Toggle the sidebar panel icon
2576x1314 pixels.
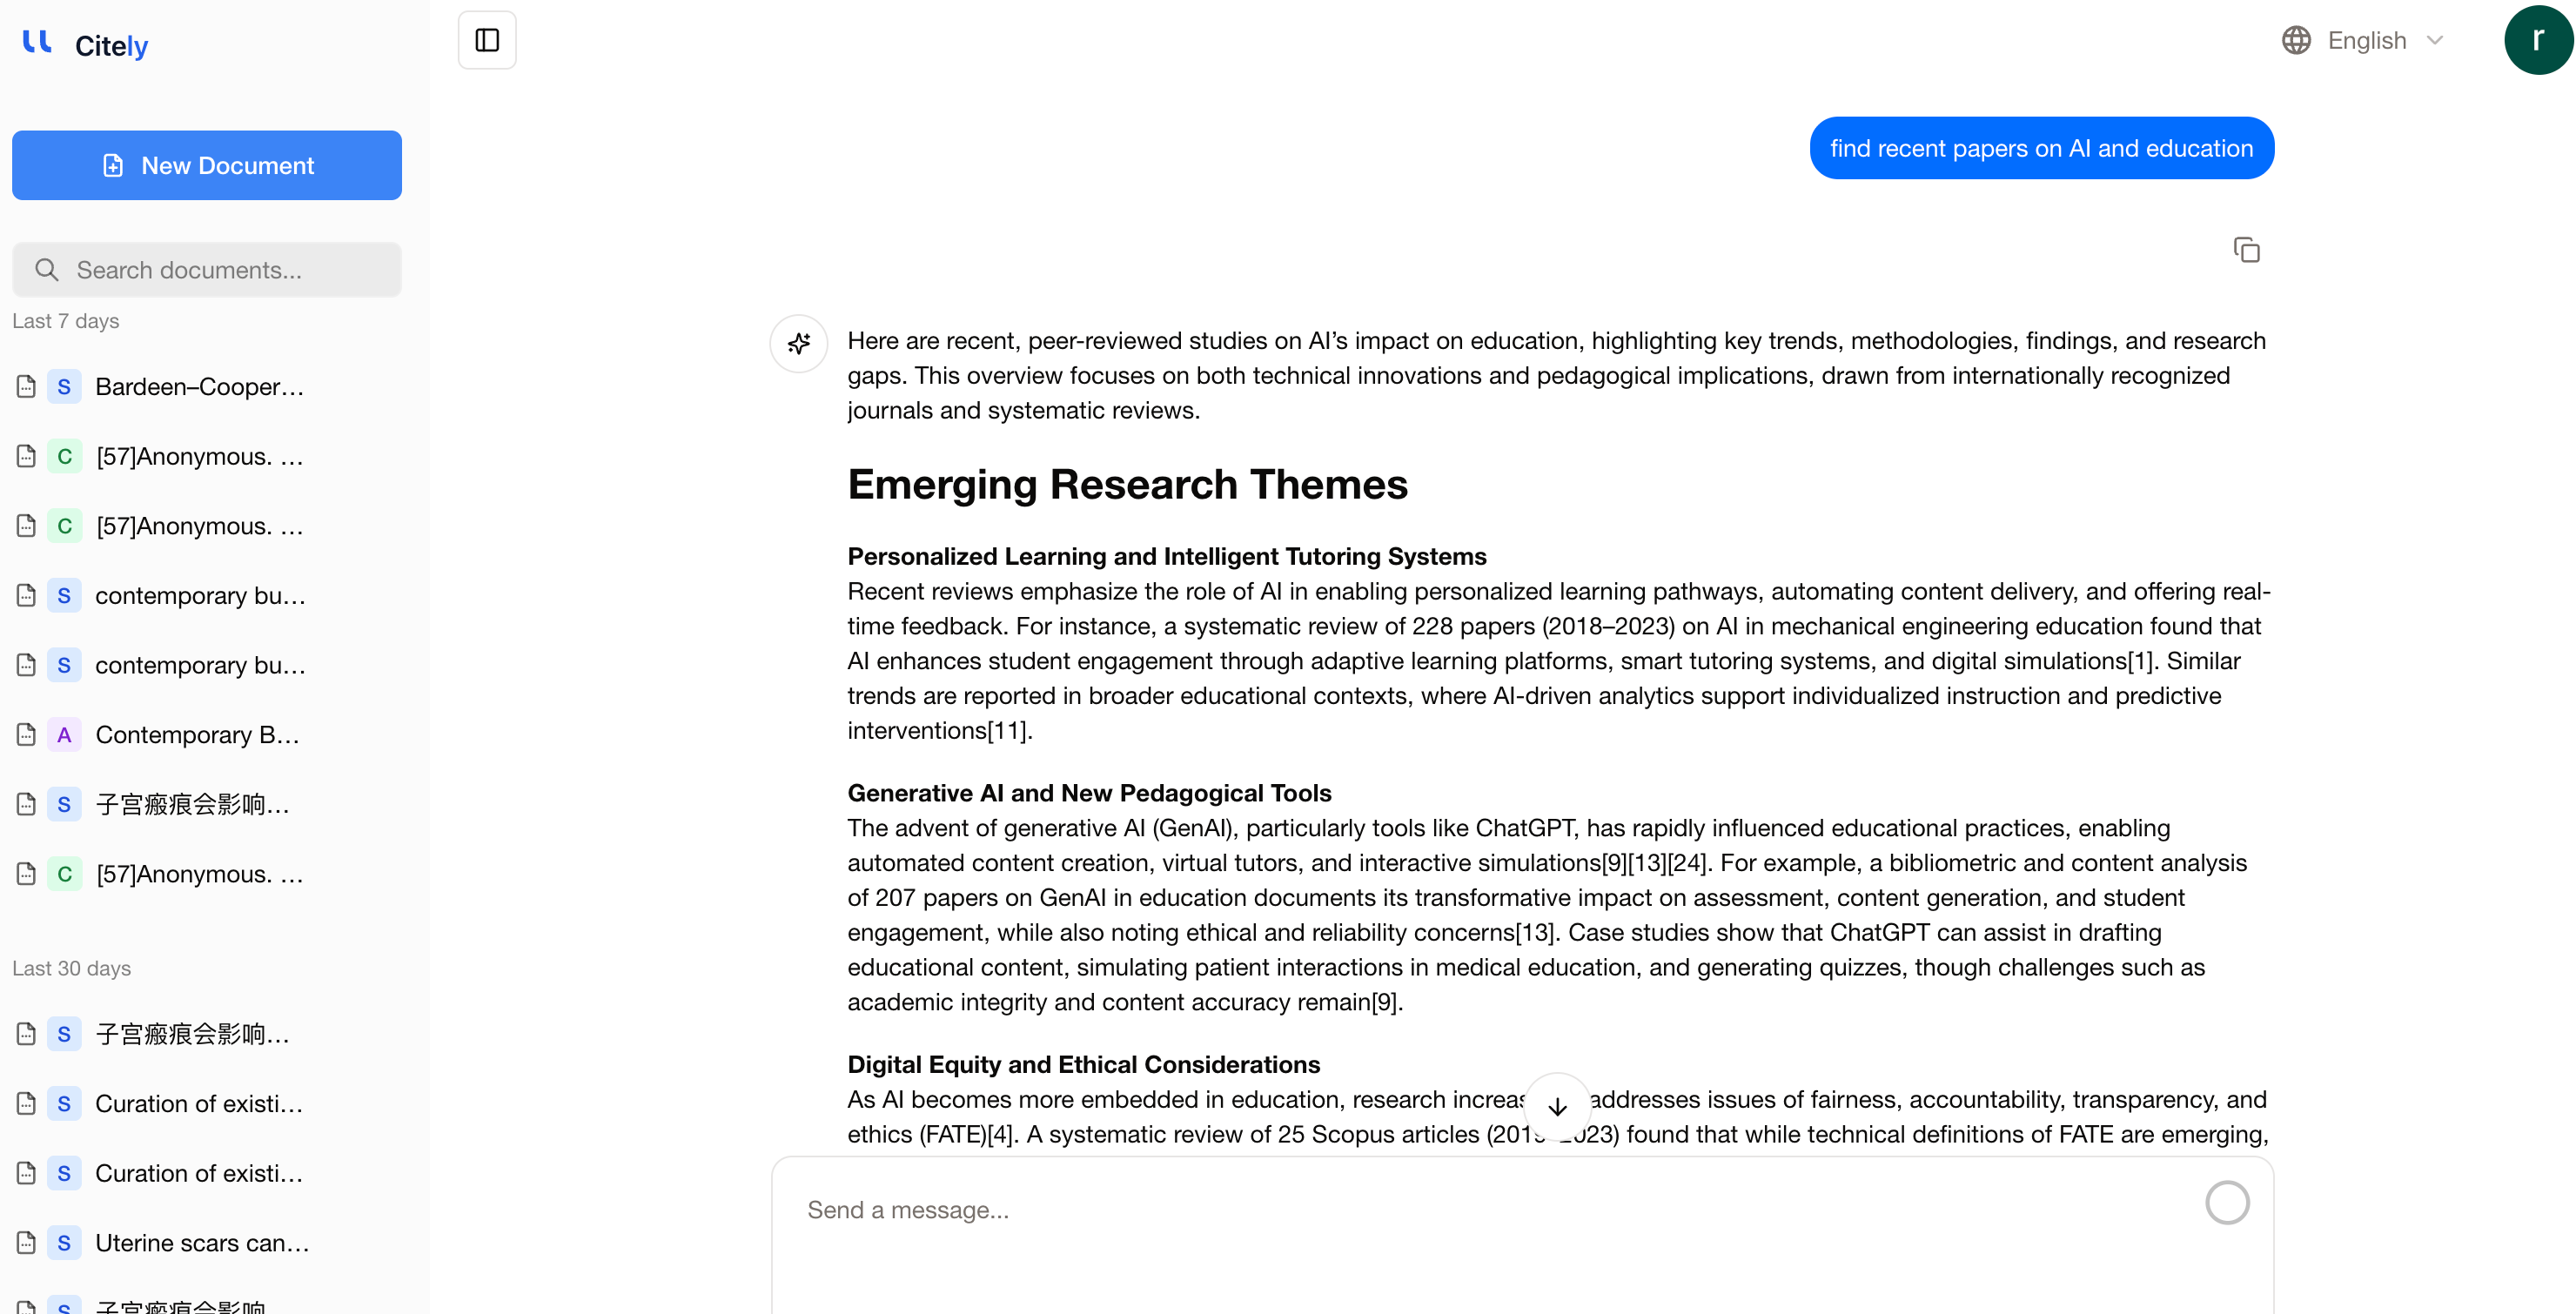coord(487,40)
